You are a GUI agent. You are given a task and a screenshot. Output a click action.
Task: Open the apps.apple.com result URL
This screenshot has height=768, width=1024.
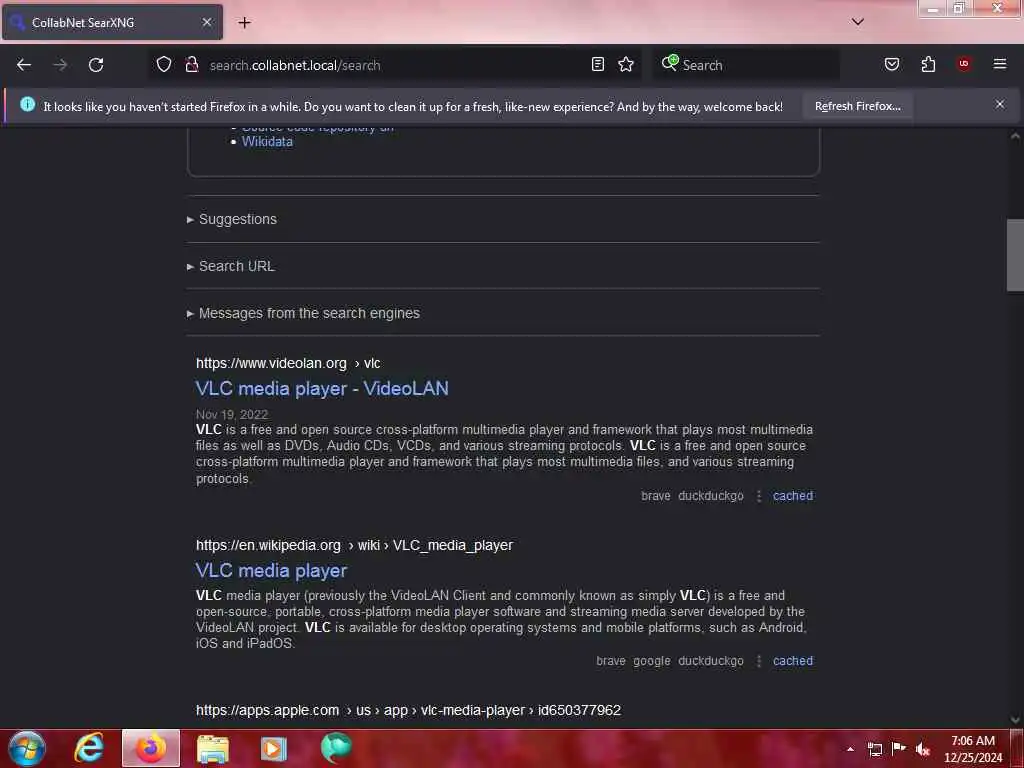[408, 711]
